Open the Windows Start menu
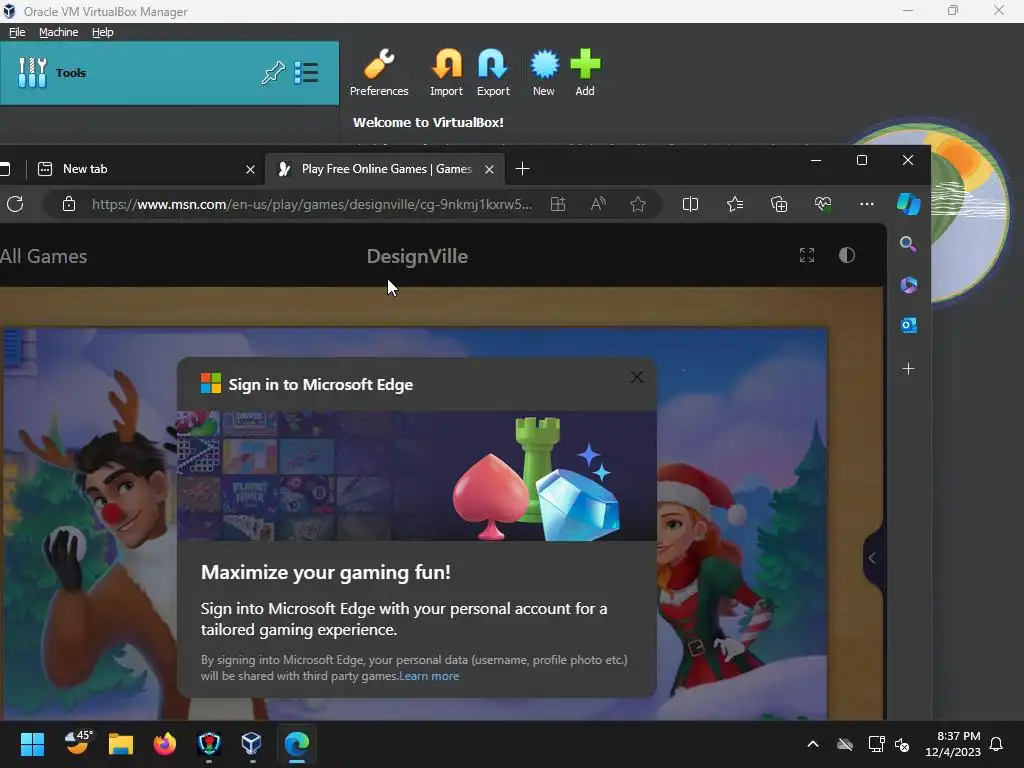Screen dimensions: 1024x768 [x=32, y=744]
